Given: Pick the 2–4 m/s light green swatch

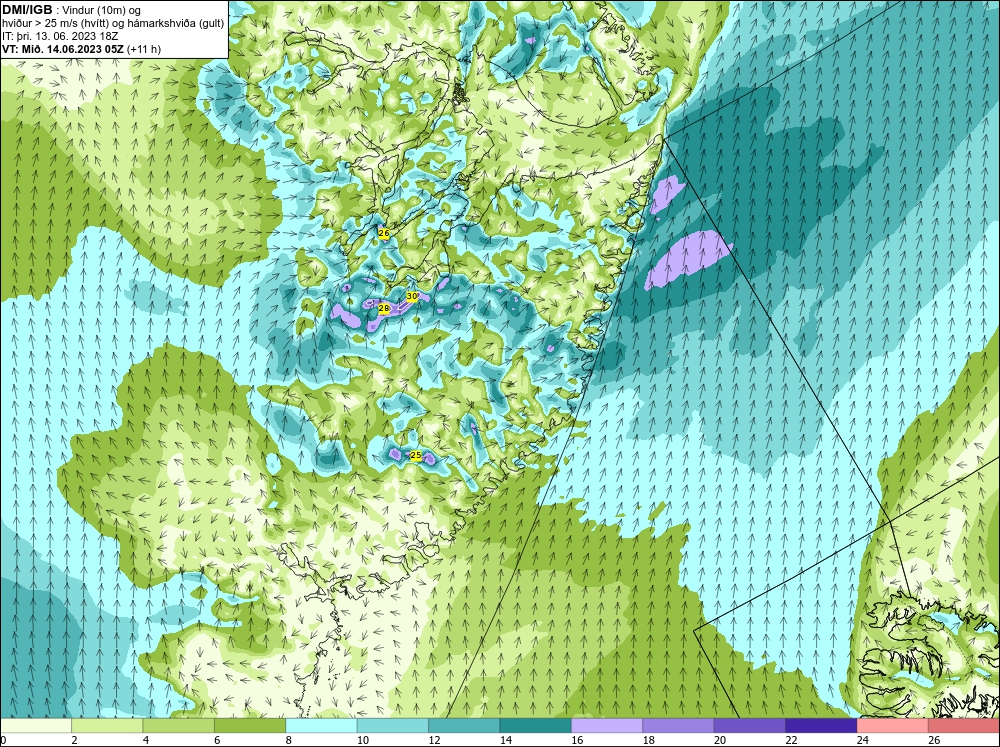Looking at the screenshot, I should 107,726.
